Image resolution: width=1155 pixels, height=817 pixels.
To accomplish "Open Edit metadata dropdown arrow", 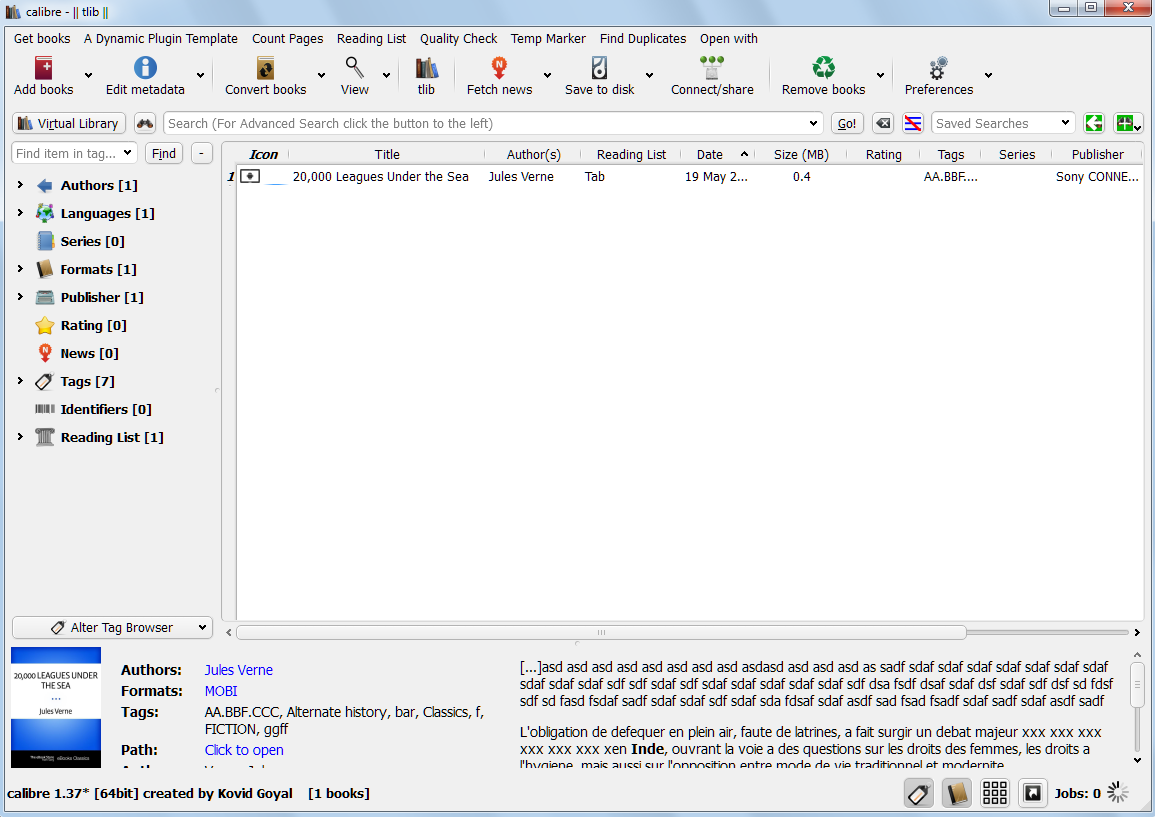I will (x=200, y=75).
